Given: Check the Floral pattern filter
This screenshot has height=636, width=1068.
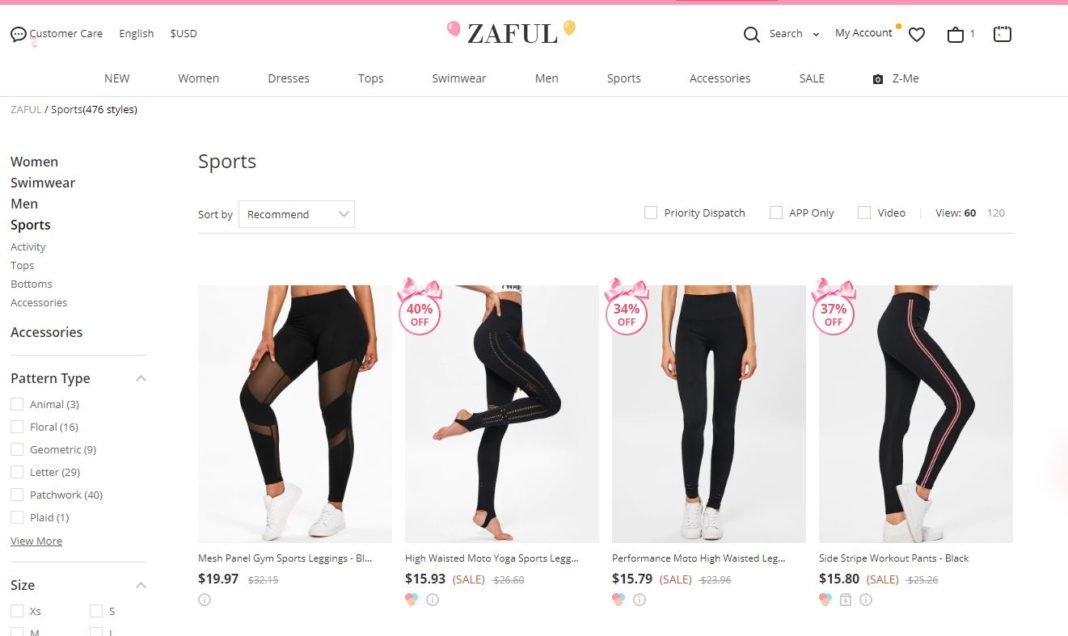Looking at the screenshot, I should click(x=17, y=427).
